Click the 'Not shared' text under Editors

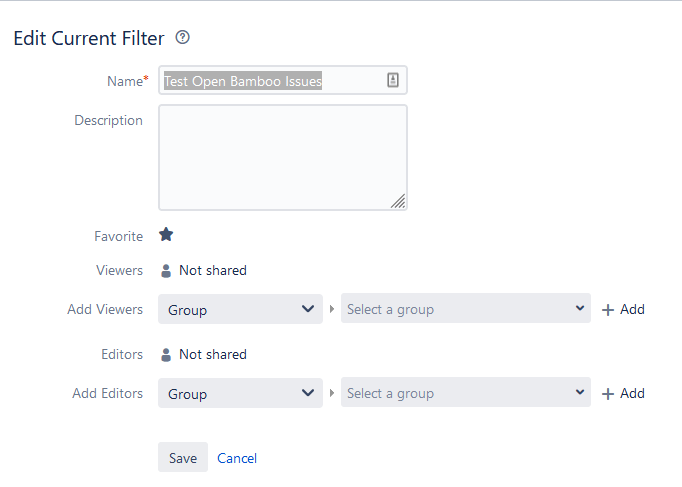tap(212, 354)
